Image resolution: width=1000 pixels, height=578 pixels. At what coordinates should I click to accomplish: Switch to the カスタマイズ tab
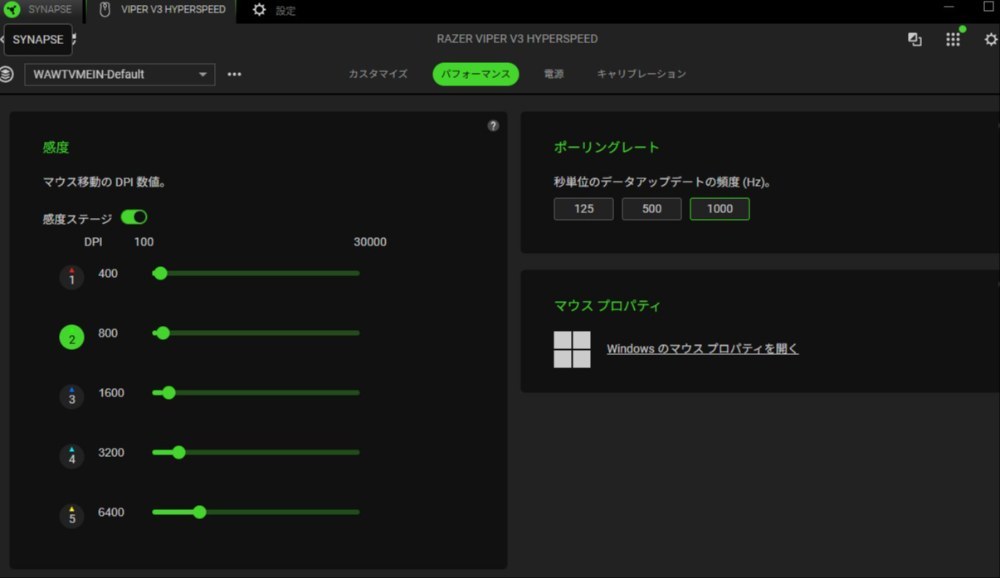click(378, 74)
